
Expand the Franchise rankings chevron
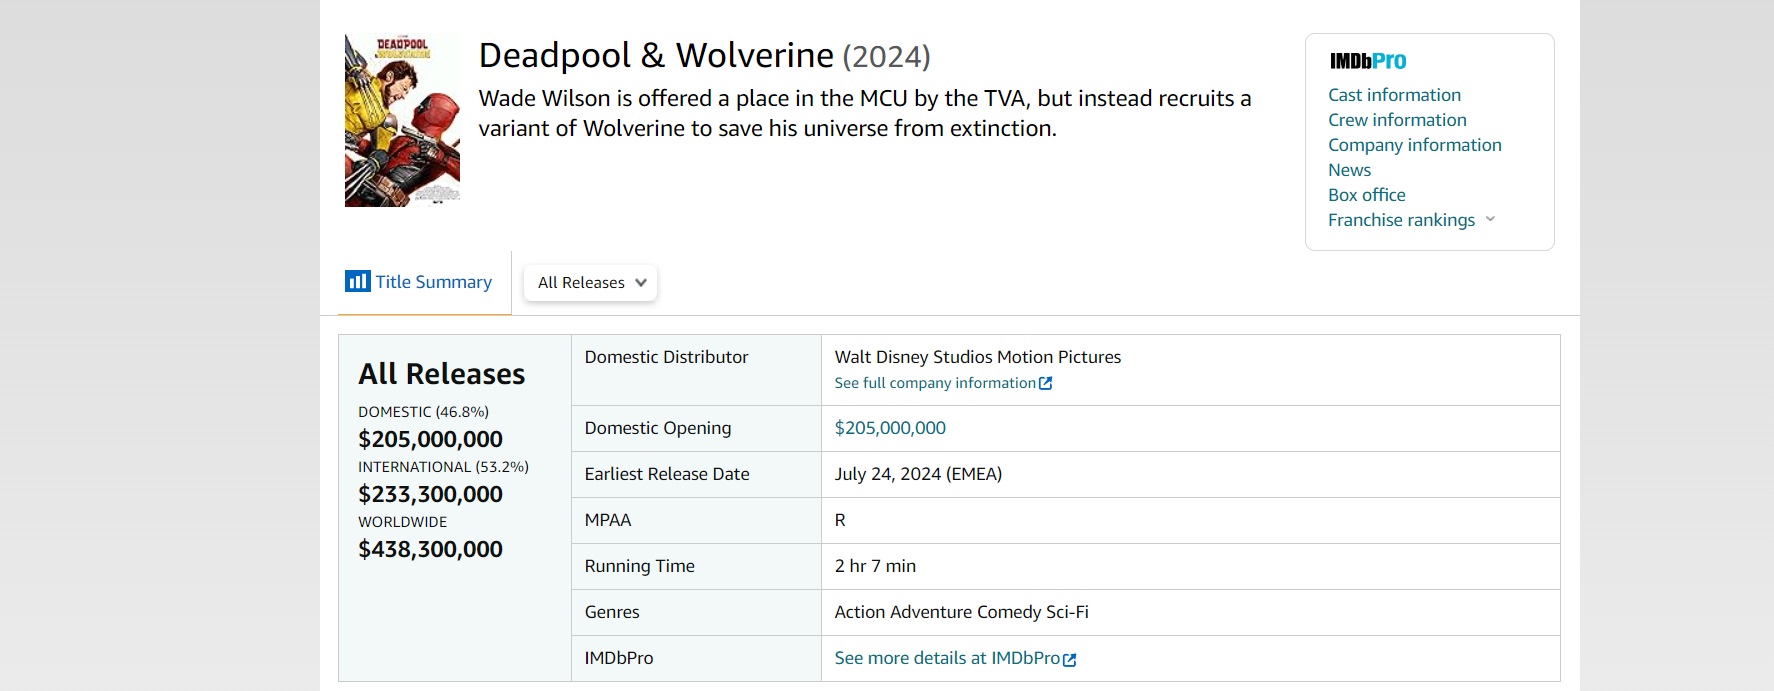tap(1490, 219)
